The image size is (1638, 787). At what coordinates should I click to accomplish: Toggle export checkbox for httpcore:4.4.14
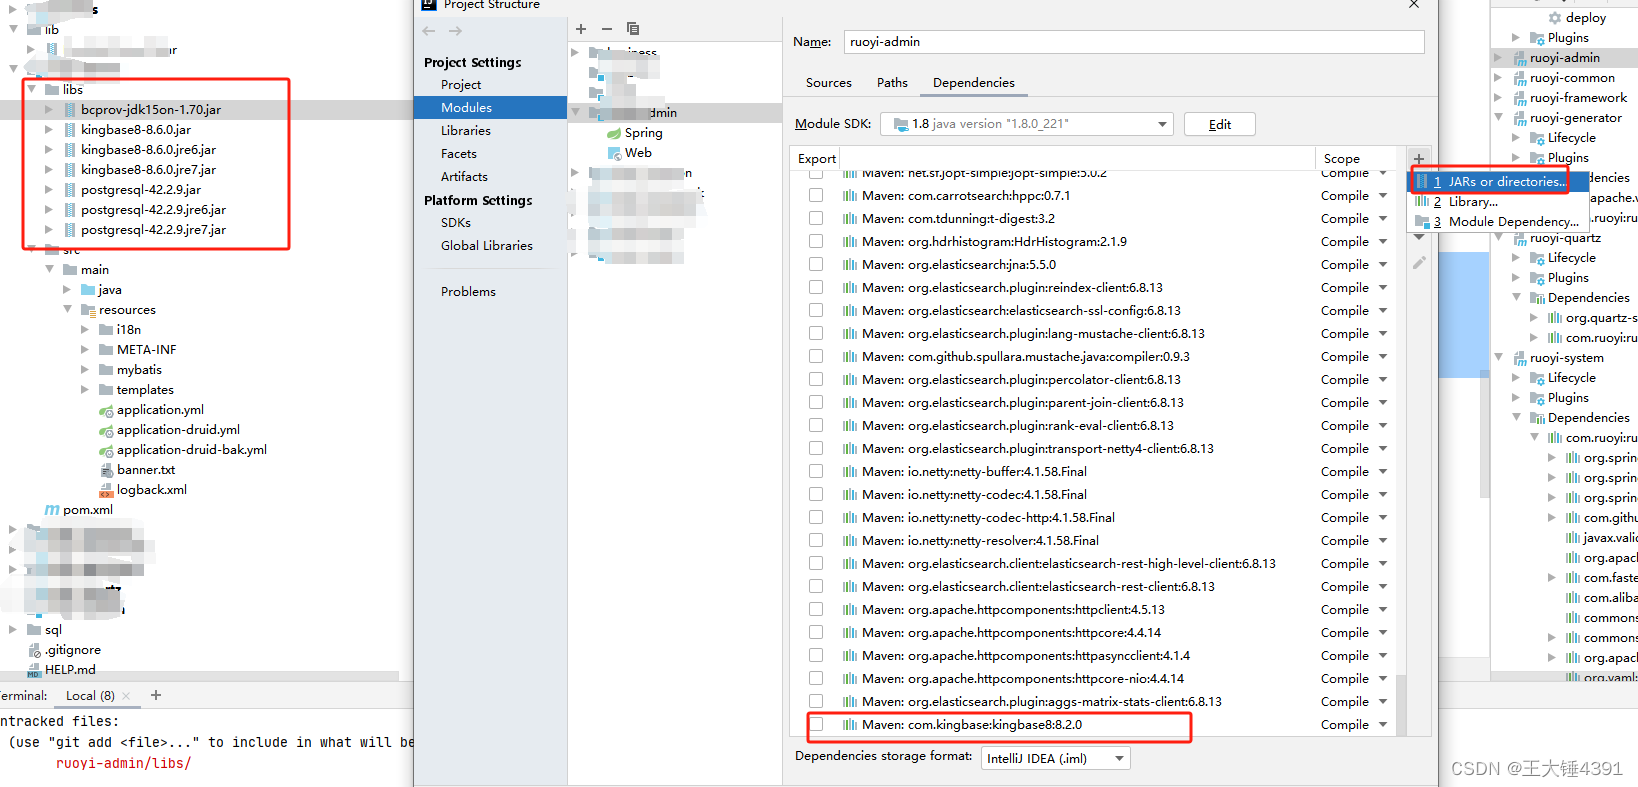tap(816, 633)
